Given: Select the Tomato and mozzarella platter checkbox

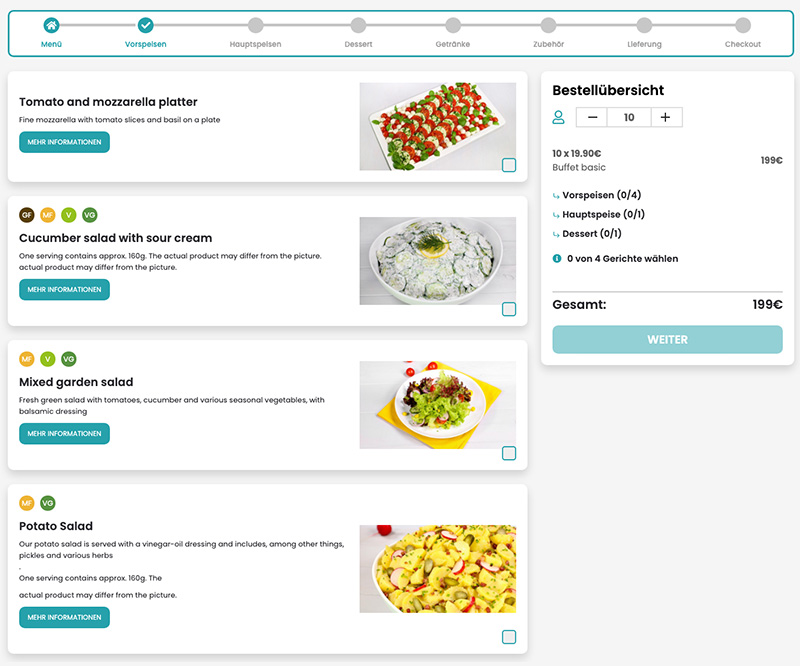Looking at the screenshot, I should (x=509, y=165).
